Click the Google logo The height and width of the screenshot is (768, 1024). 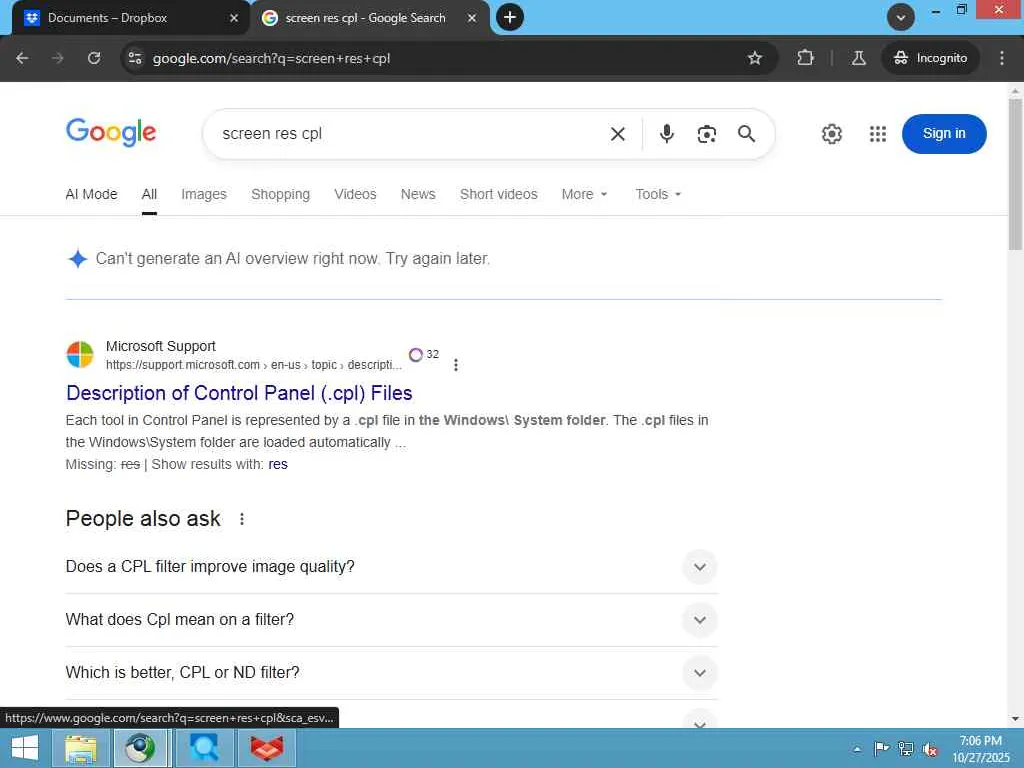(111, 133)
